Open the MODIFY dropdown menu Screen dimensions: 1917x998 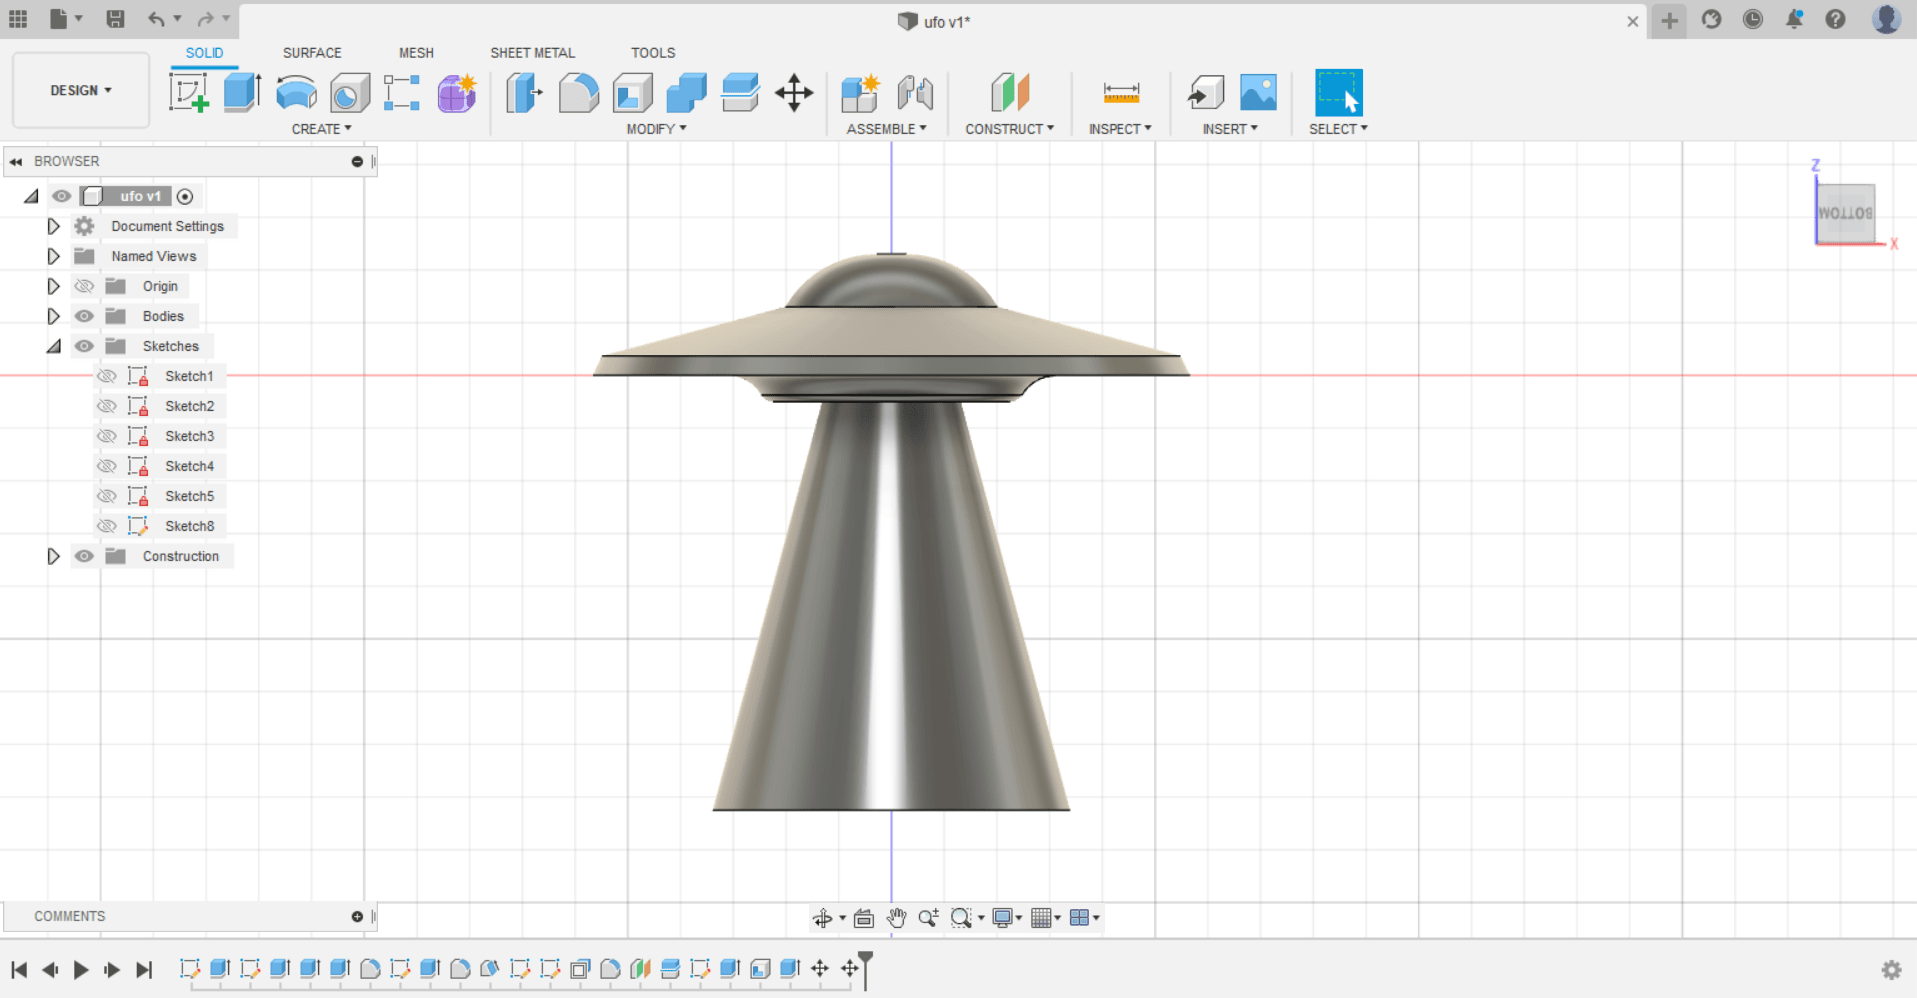point(656,129)
